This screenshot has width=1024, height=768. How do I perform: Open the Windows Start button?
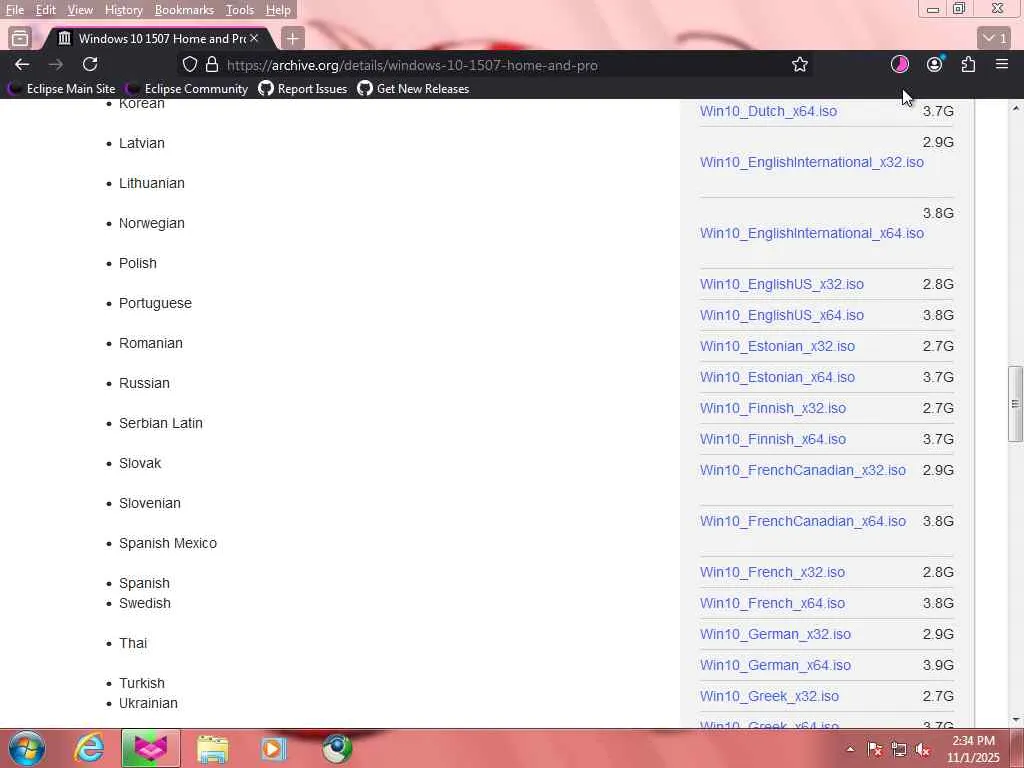click(x=27, y=748)
